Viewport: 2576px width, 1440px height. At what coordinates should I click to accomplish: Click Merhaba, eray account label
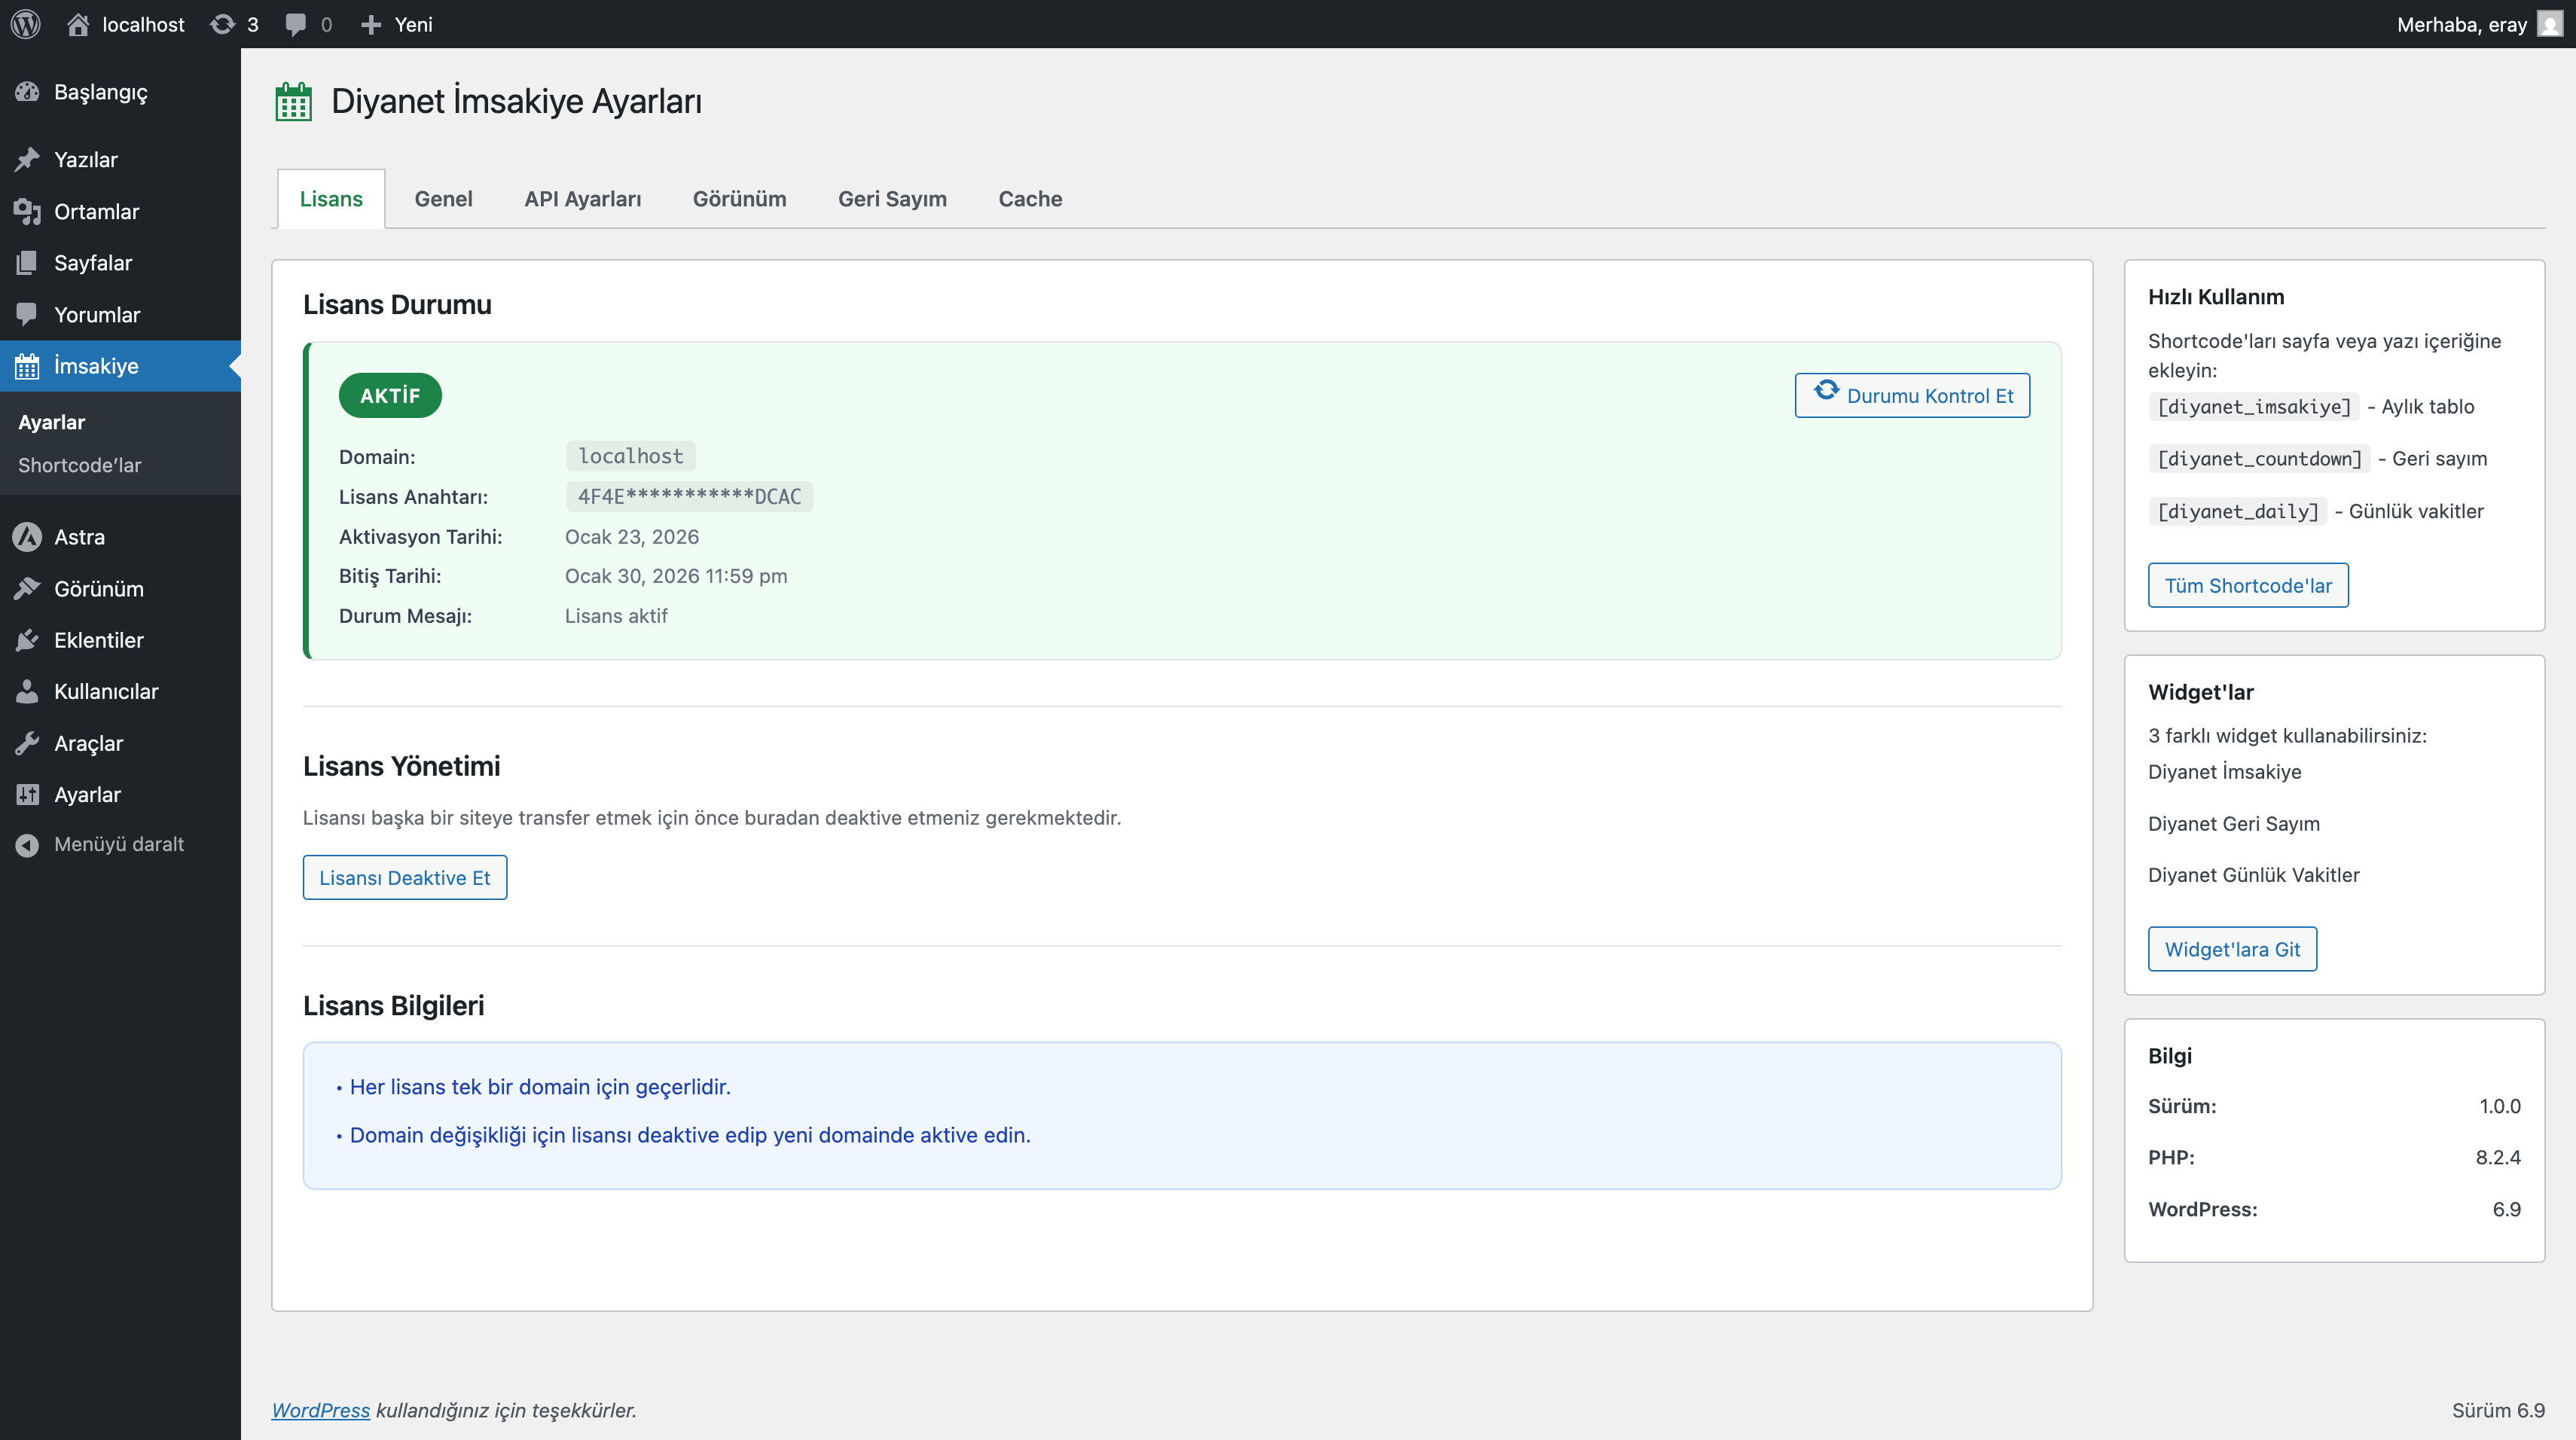click(x=2461, y=24)
